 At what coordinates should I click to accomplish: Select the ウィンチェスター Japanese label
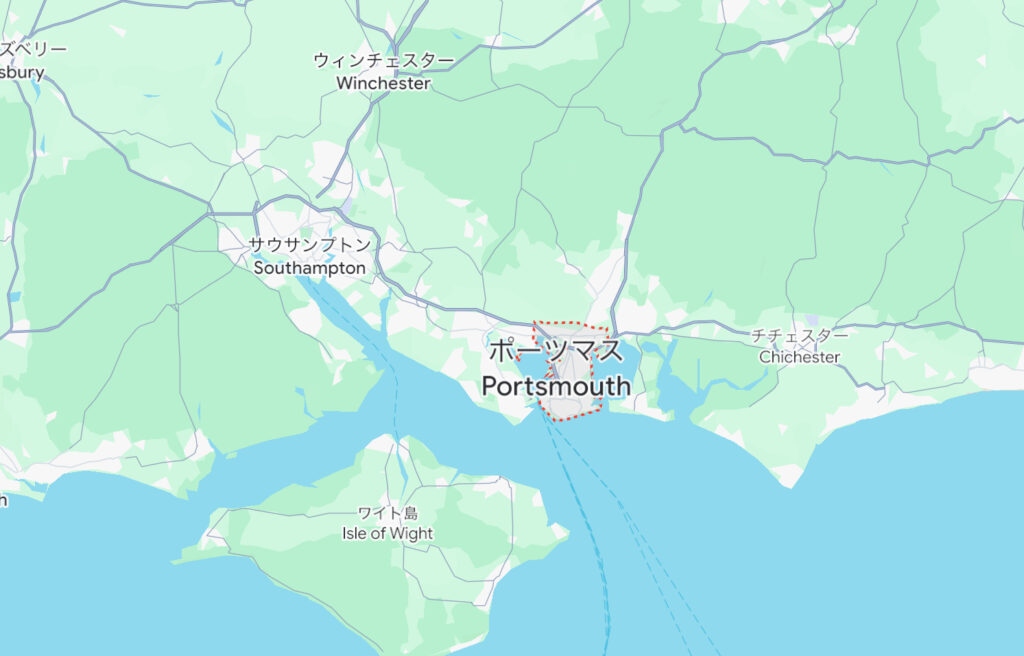[383, 60]
